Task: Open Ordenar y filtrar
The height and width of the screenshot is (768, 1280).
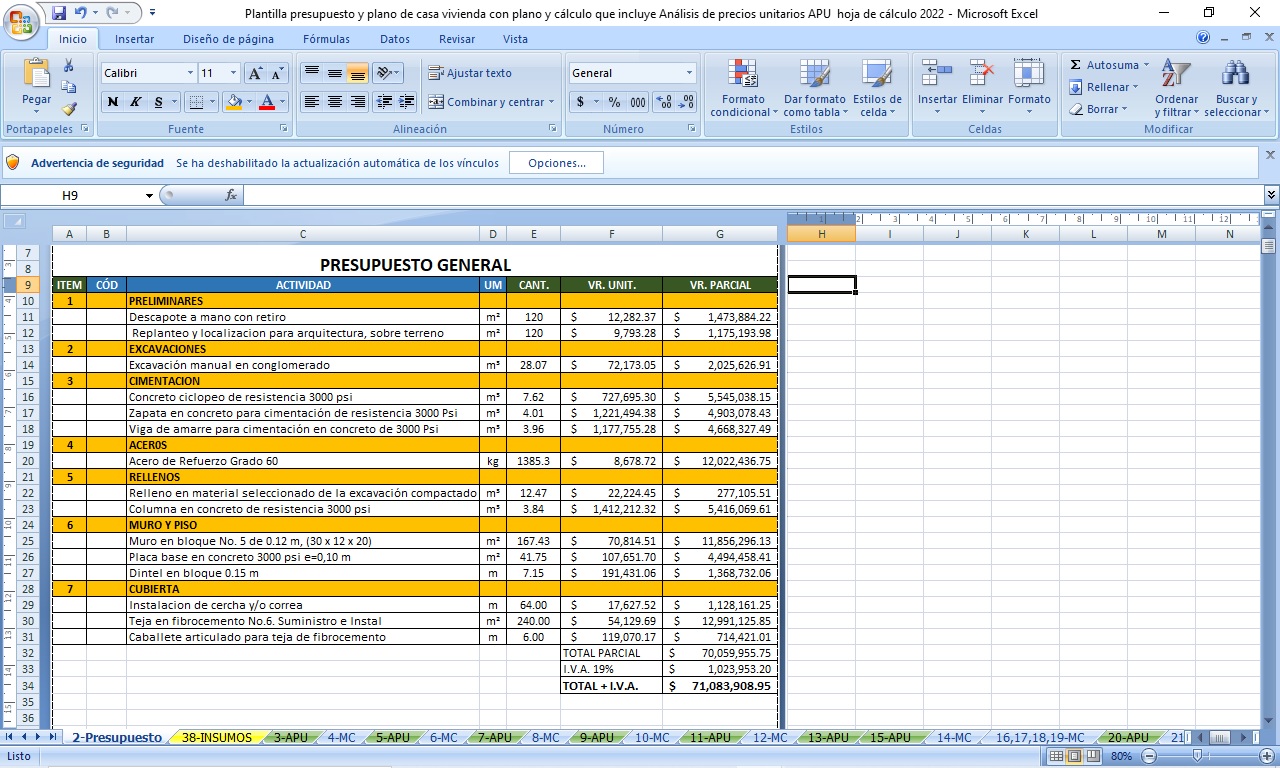Action: [x=1176, y=88]
